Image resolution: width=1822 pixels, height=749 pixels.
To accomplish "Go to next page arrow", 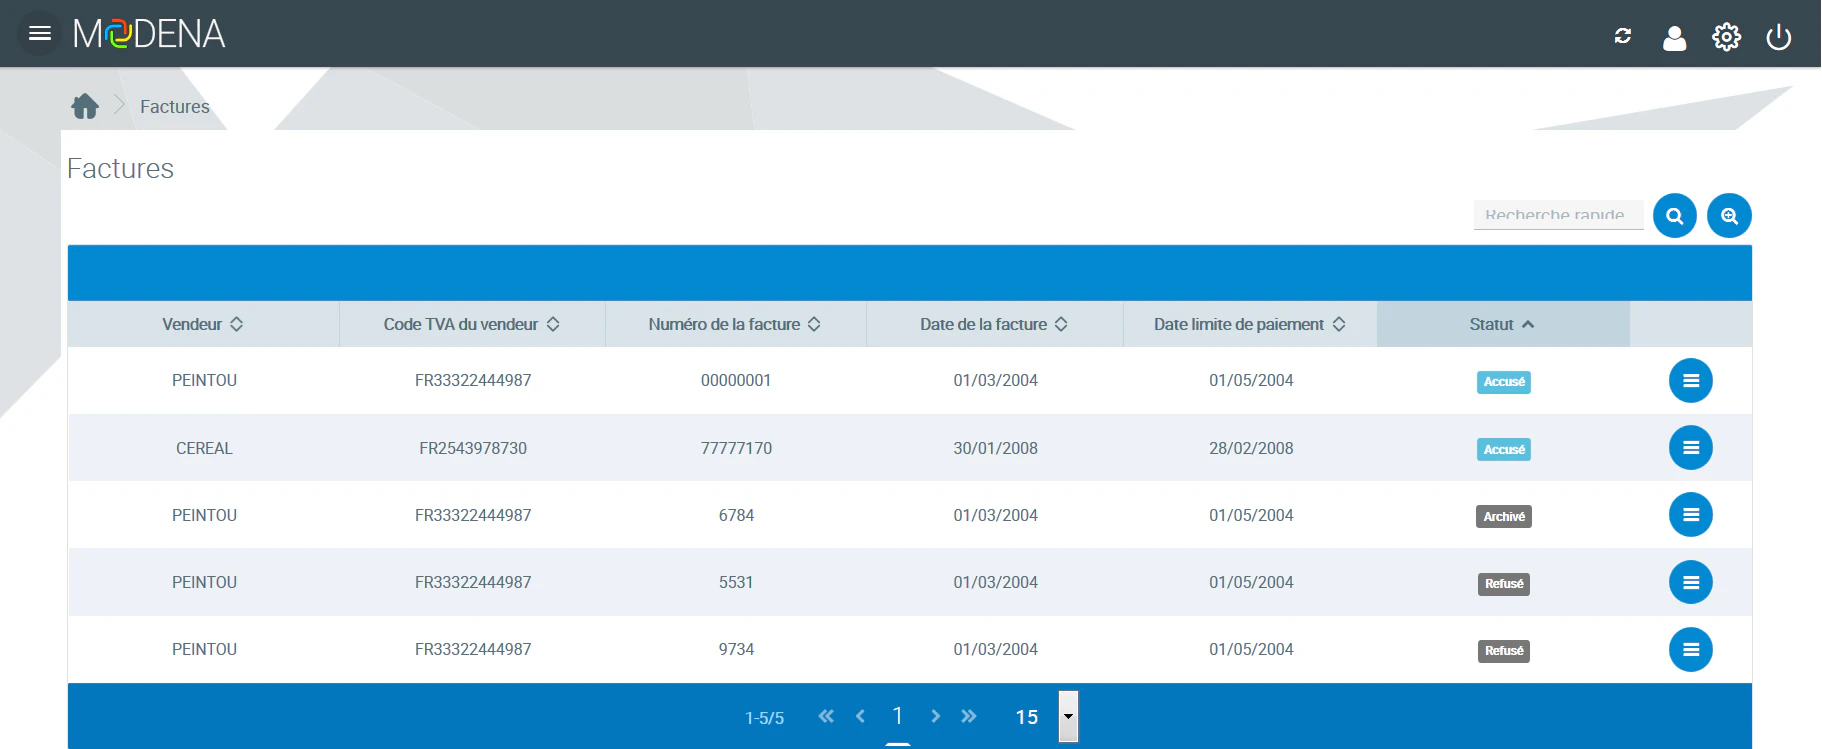I will tap(935, 716).
